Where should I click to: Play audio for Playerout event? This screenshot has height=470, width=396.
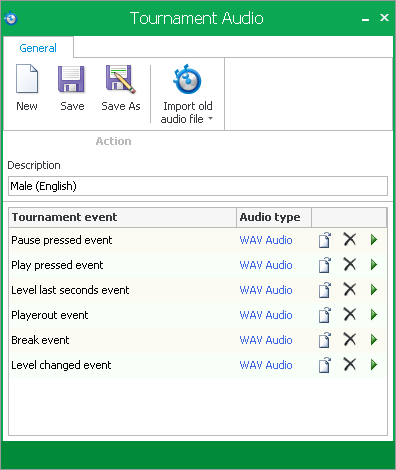click(374, 315)
